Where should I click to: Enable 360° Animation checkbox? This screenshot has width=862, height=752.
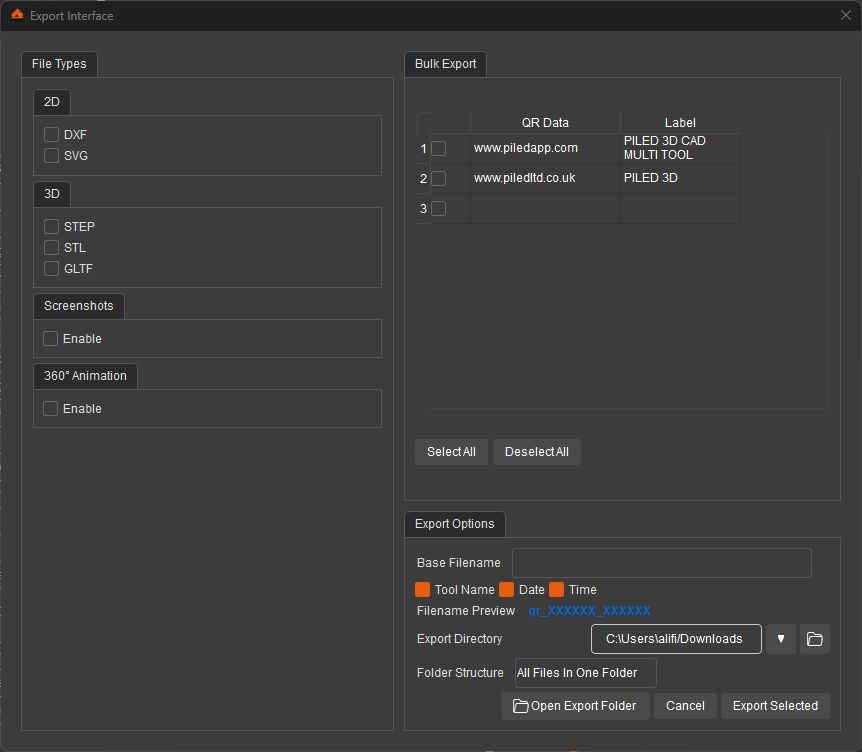click(x=51, y=409)
